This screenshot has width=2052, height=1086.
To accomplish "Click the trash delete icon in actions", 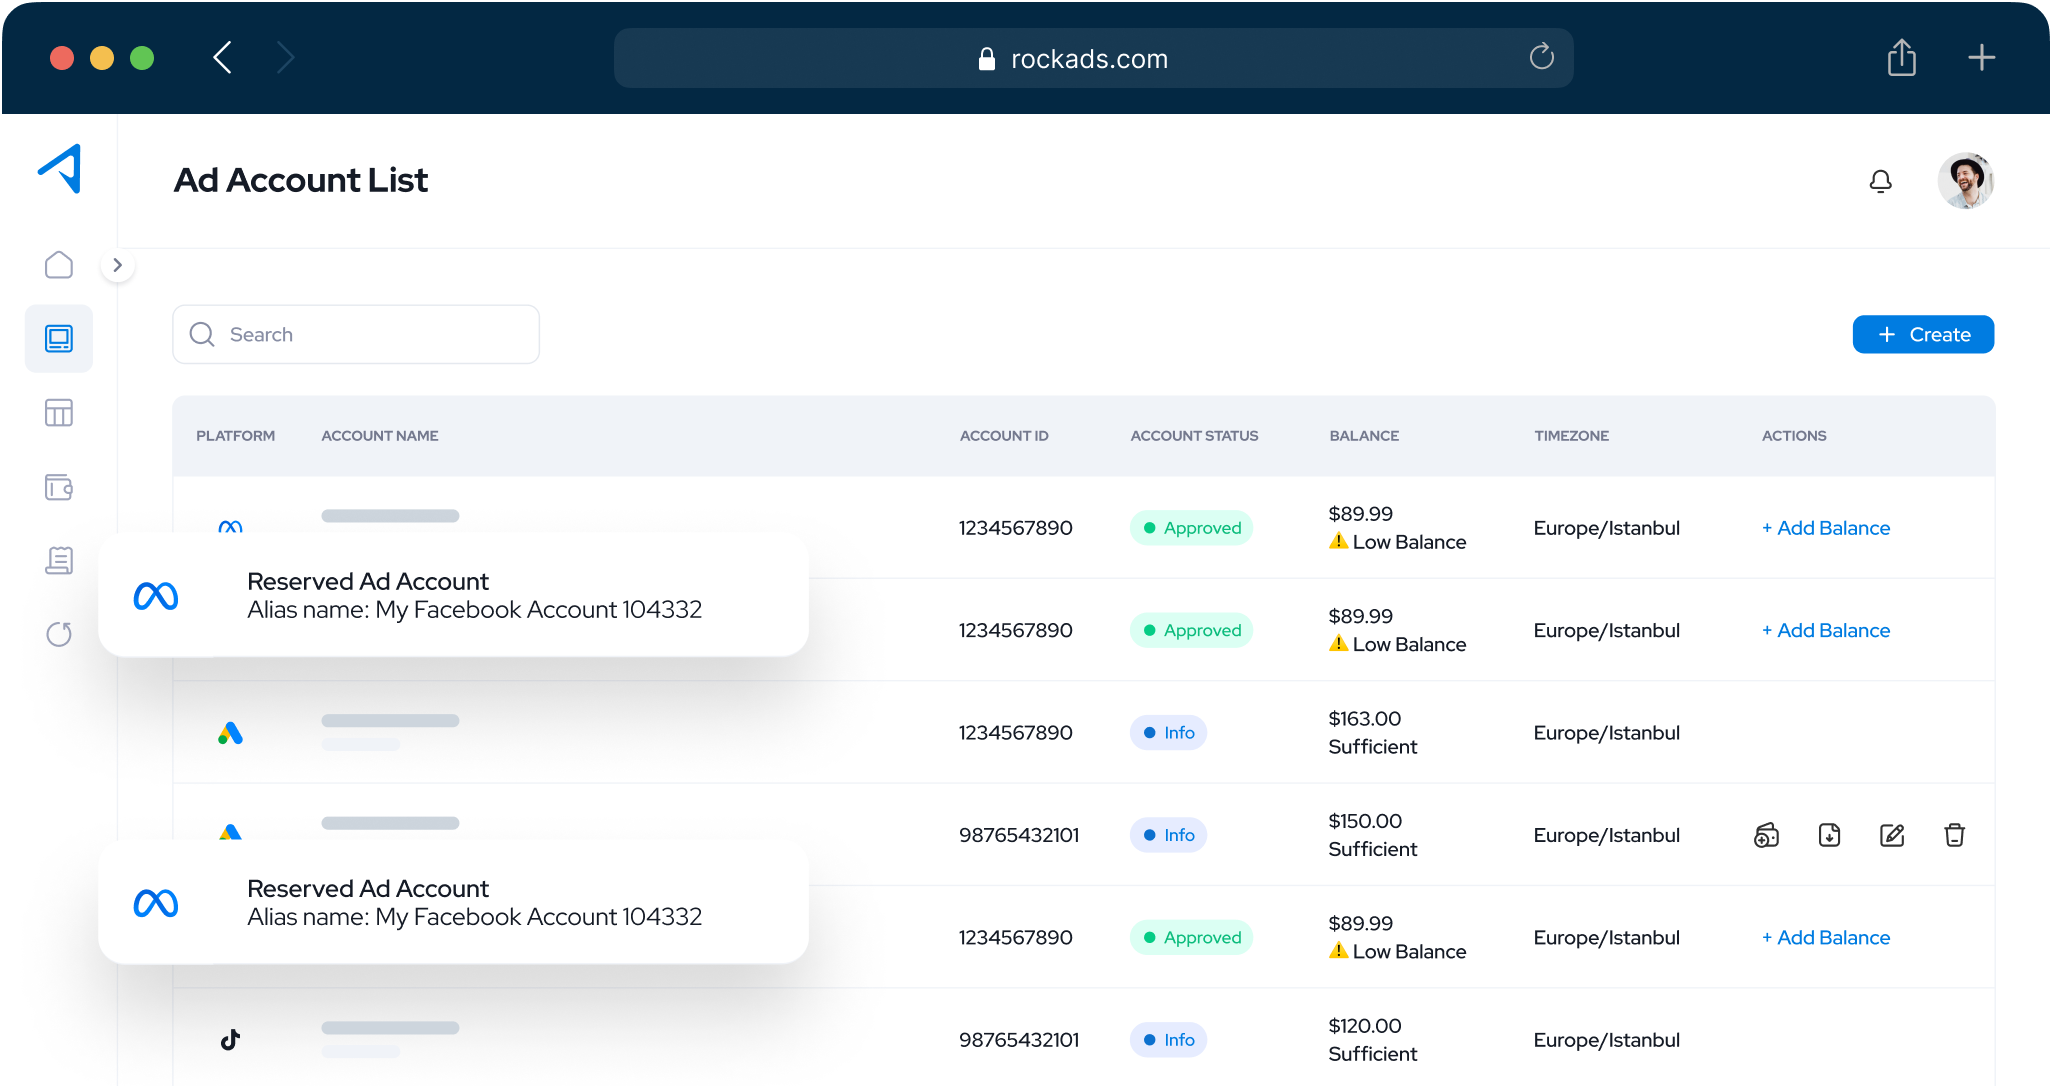I will (1954, 835).
